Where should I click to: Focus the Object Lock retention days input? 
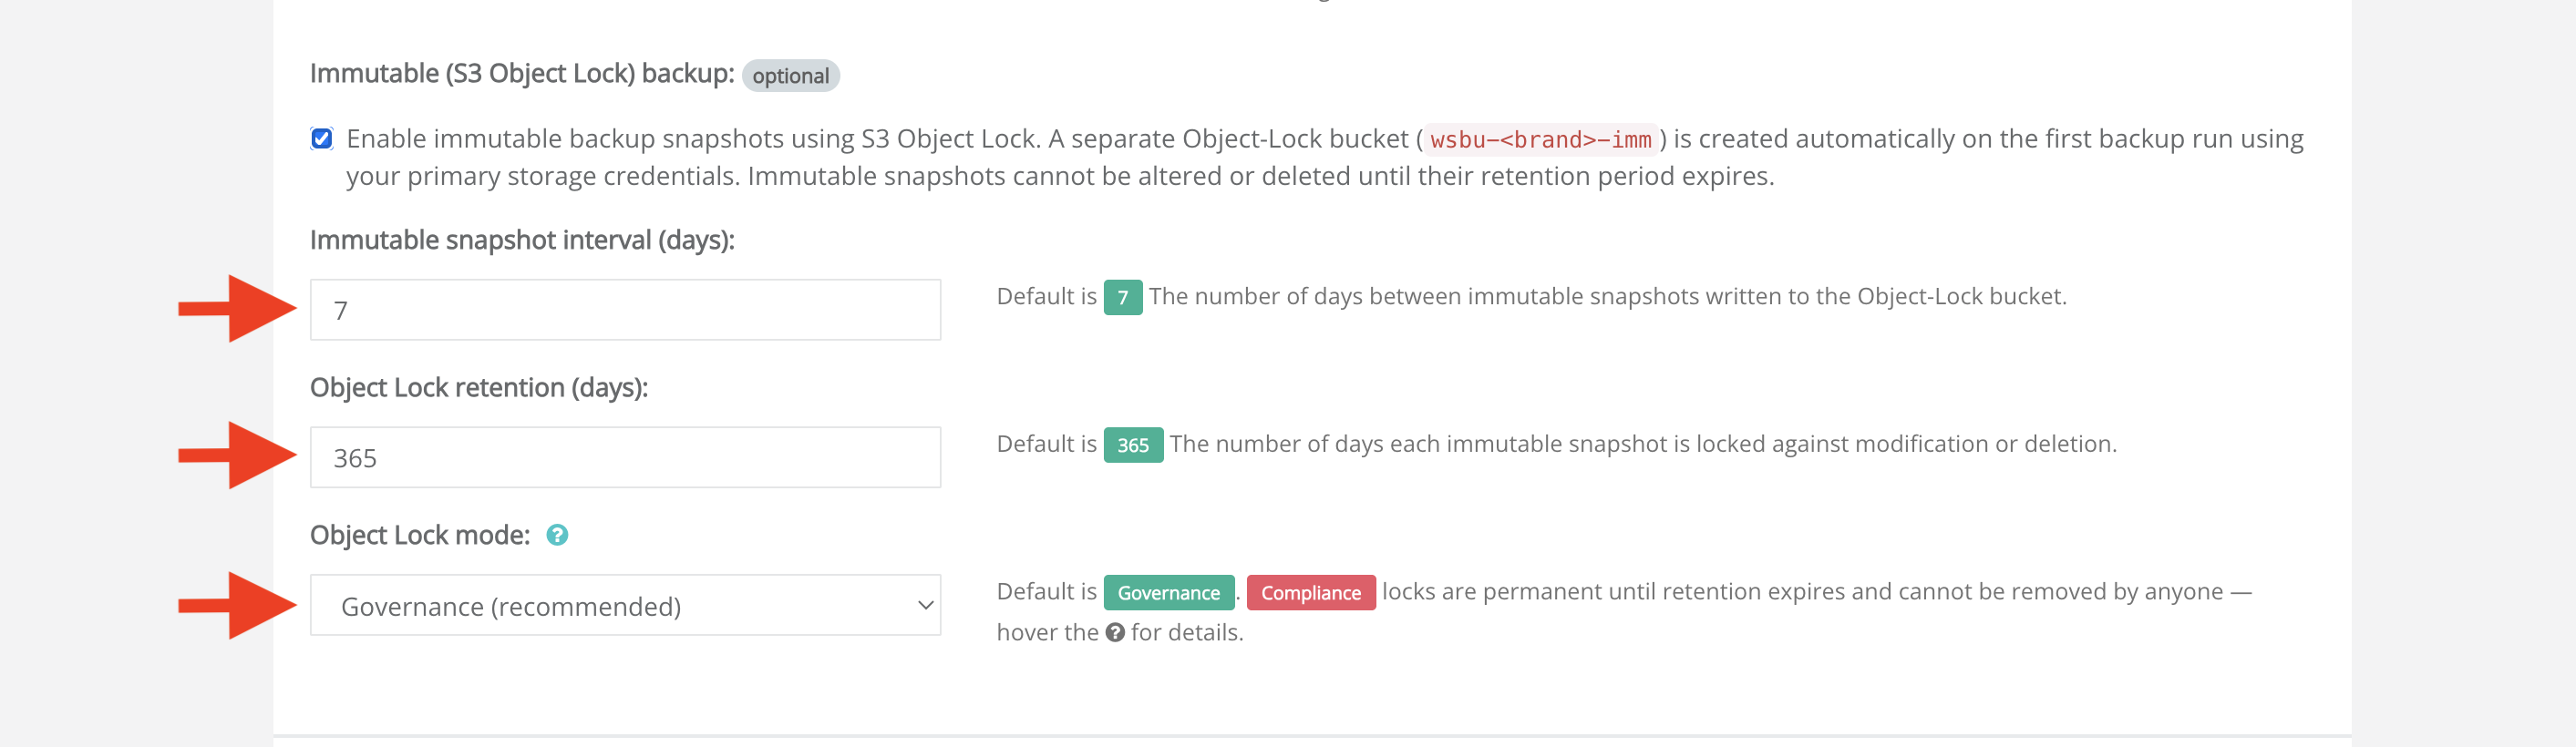[x=625, y=458]
